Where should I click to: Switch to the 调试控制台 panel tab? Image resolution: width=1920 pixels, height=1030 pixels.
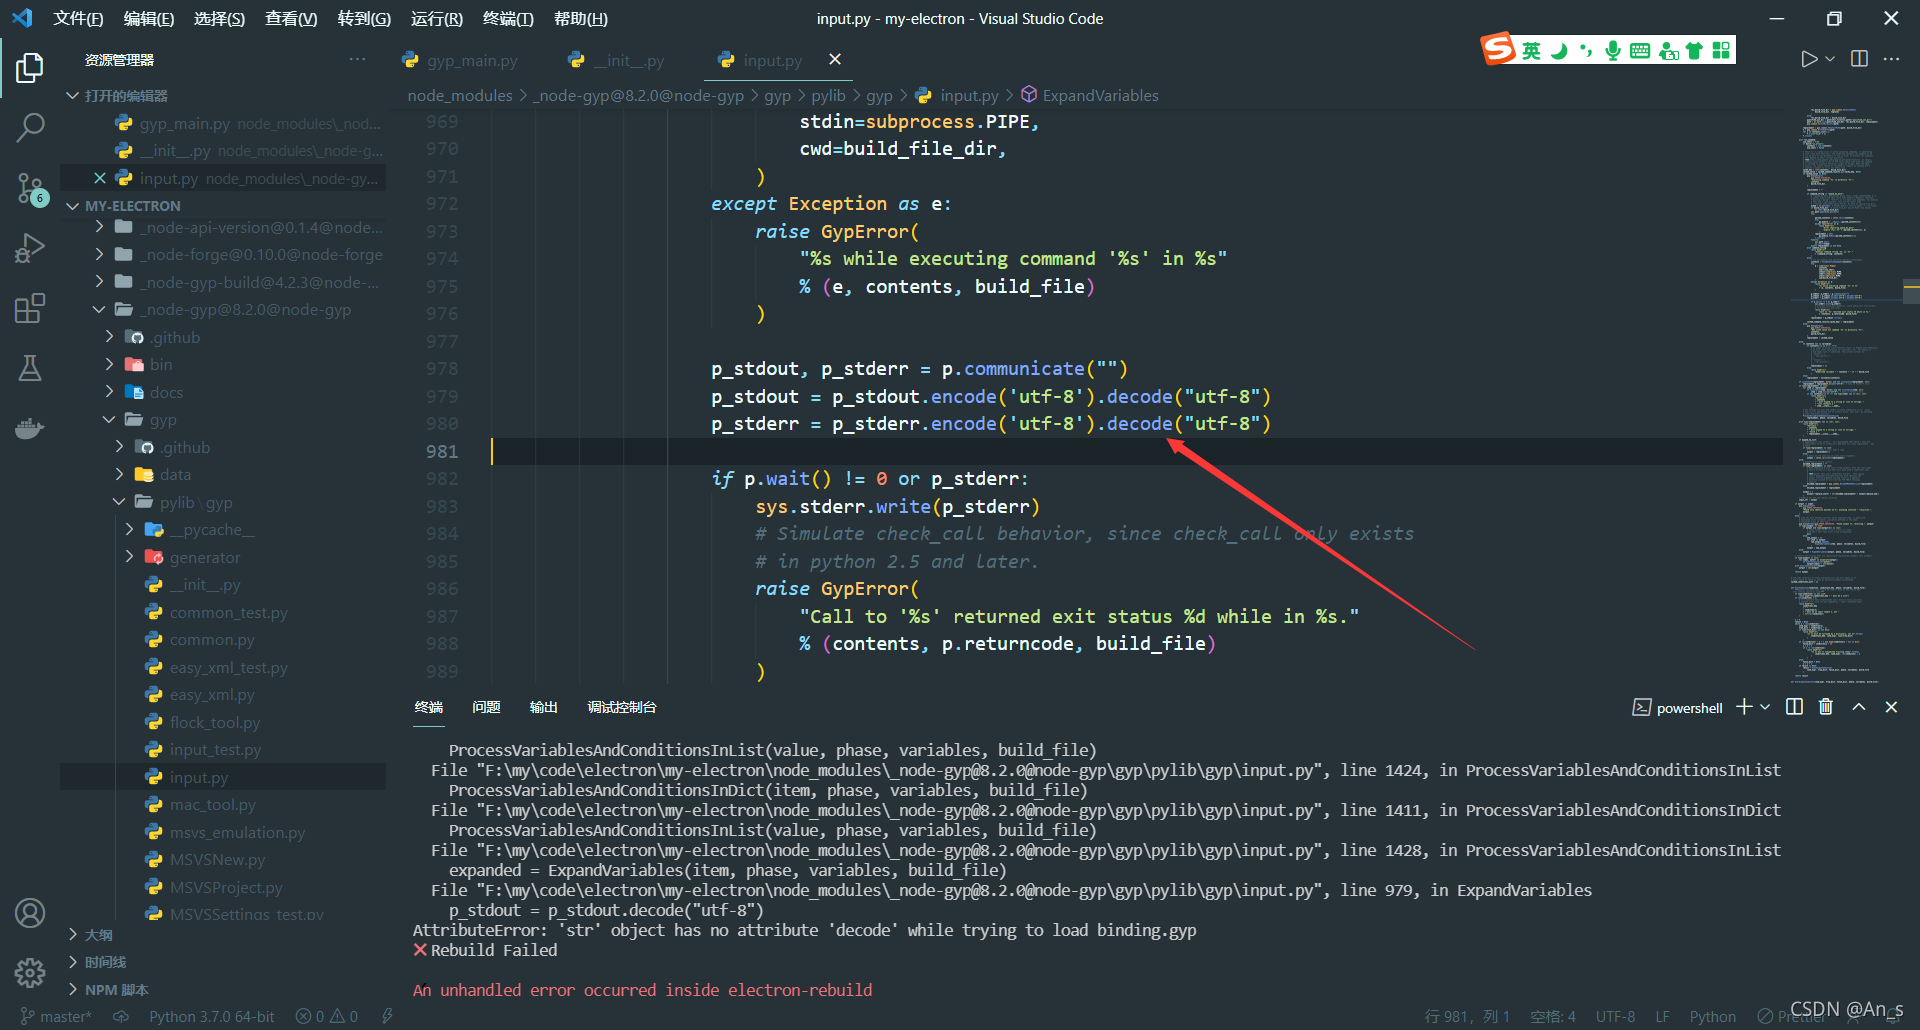(621, 707)
